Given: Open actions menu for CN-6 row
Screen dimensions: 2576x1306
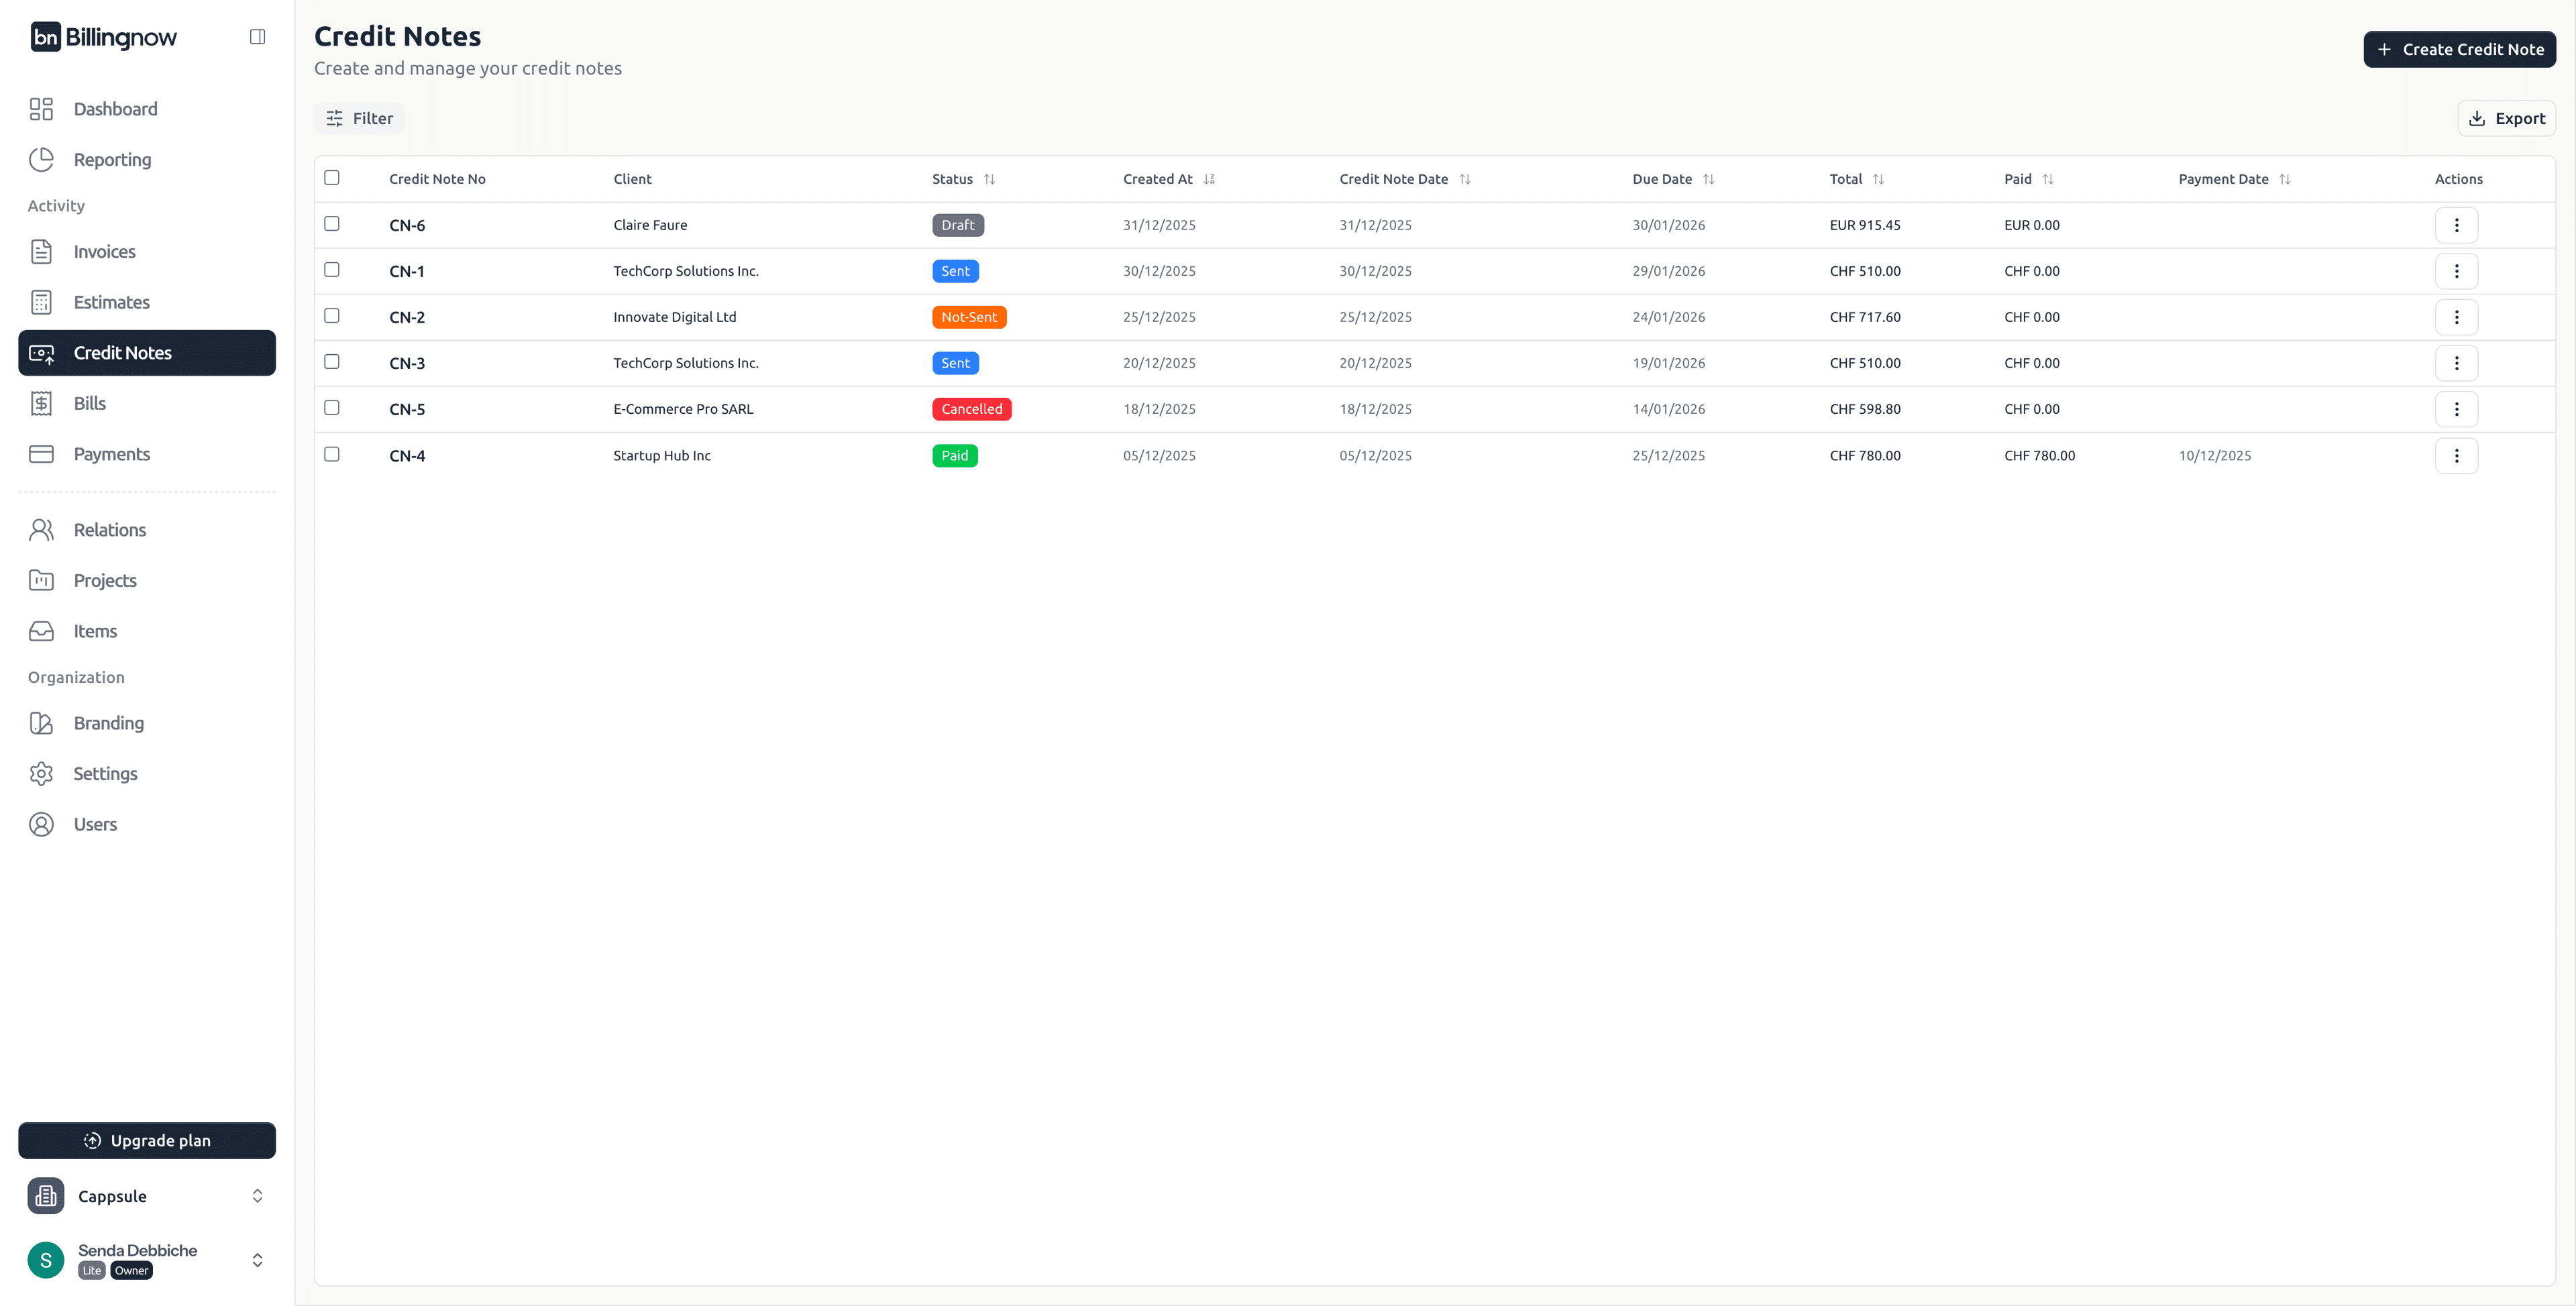Looking at the screenshot, I should [x=2455, y=225].
